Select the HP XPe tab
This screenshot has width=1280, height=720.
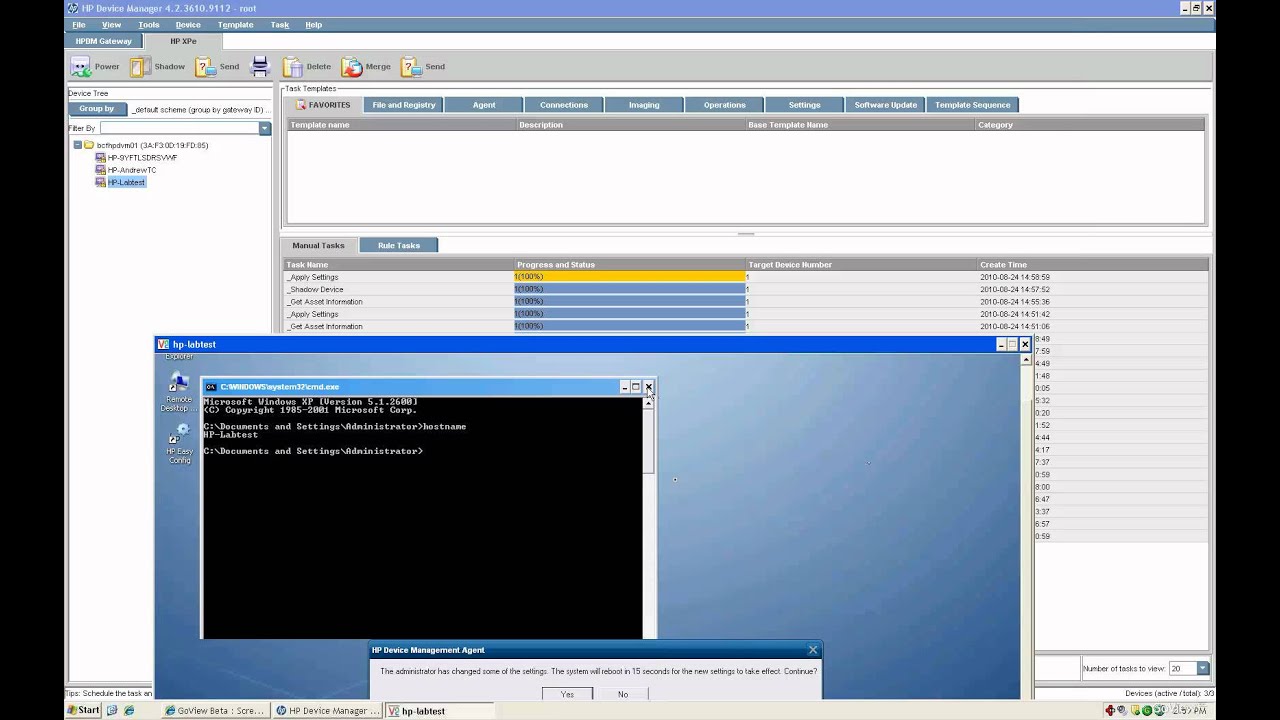tap(183, 42)
